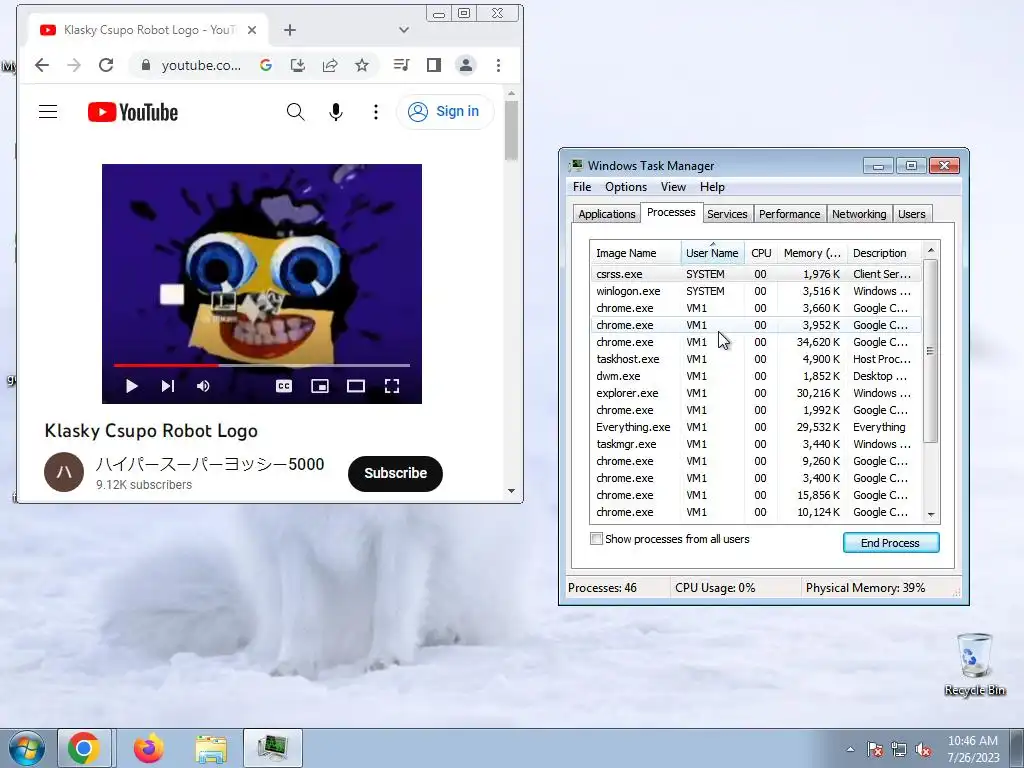Click the process list scroll down arrow
Image resolution: width=1024 pixels, height=768 pixels.
[931, 515]
